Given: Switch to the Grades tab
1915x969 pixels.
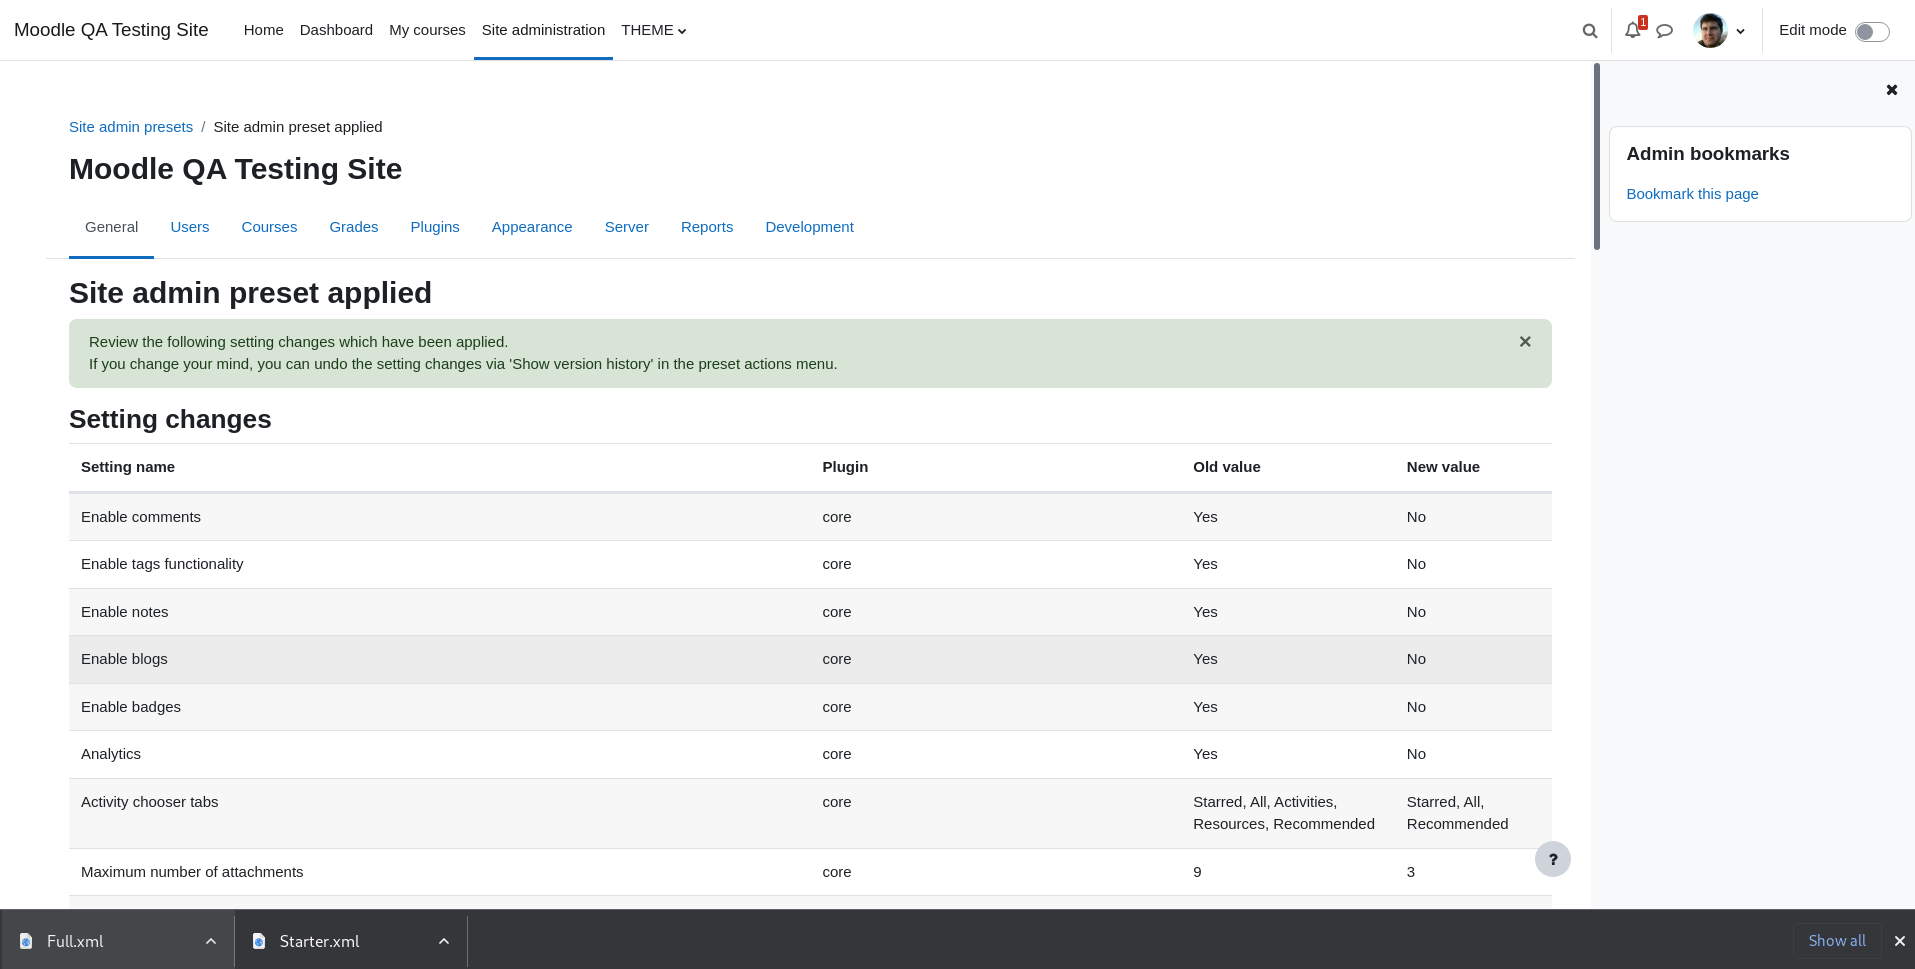Looking at the screenshot, I should [354, 227].
